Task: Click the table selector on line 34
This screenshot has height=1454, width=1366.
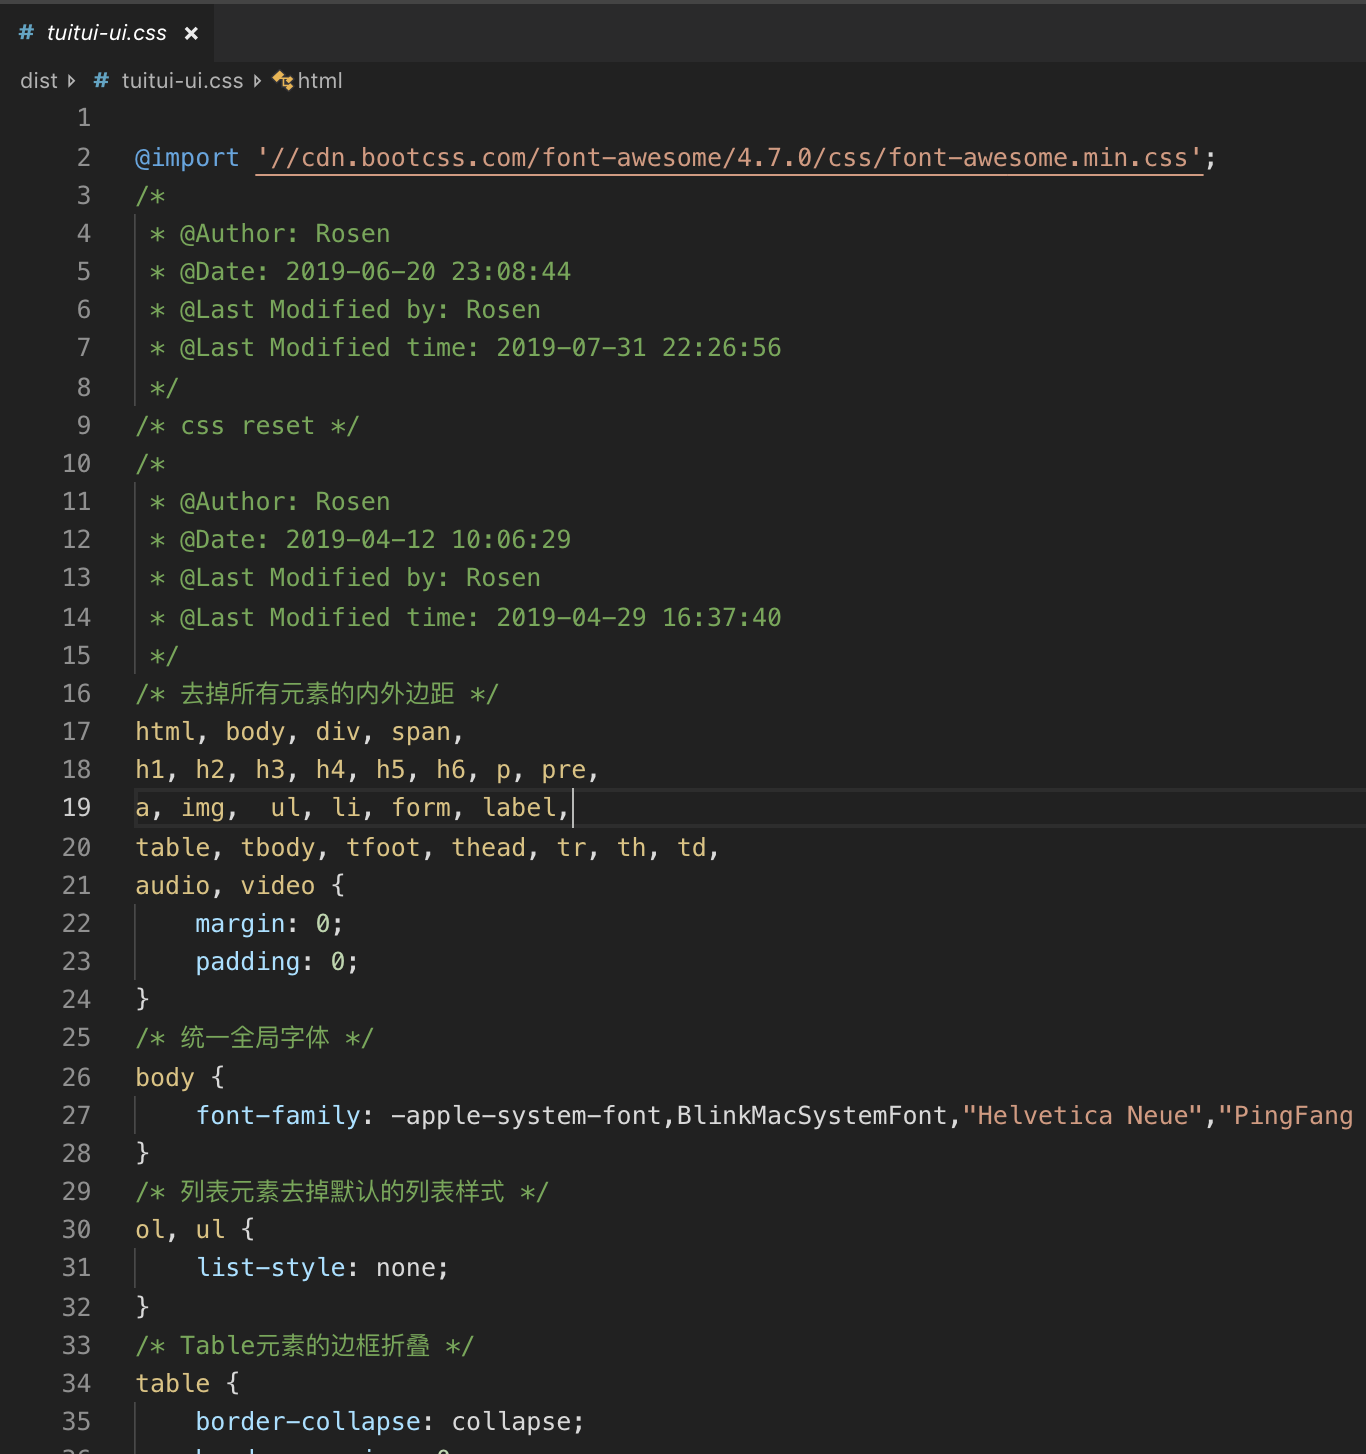Action: pos(173,1384)
